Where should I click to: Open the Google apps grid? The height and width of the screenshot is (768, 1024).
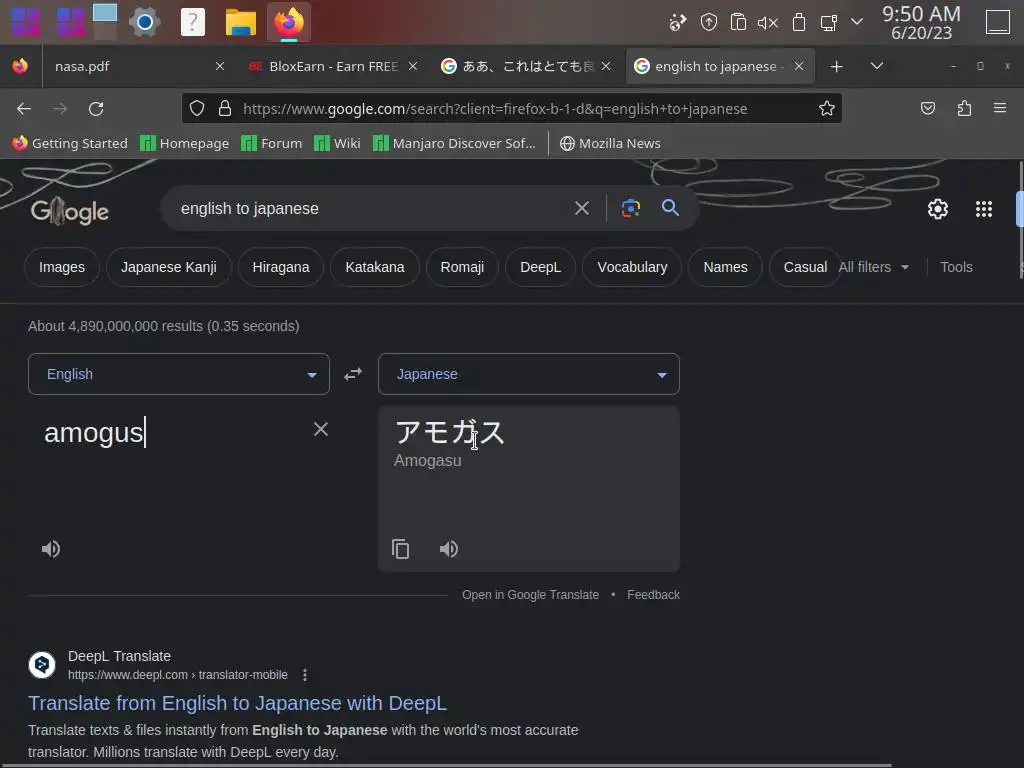[x=984, y=209]
